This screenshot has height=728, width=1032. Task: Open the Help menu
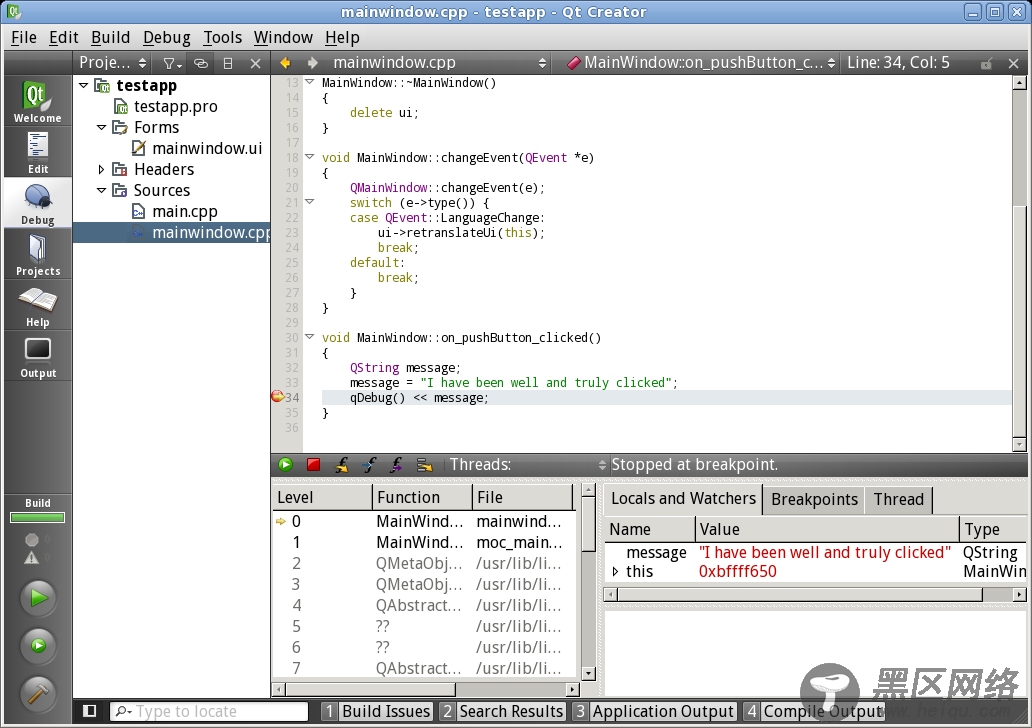[342, 38]
